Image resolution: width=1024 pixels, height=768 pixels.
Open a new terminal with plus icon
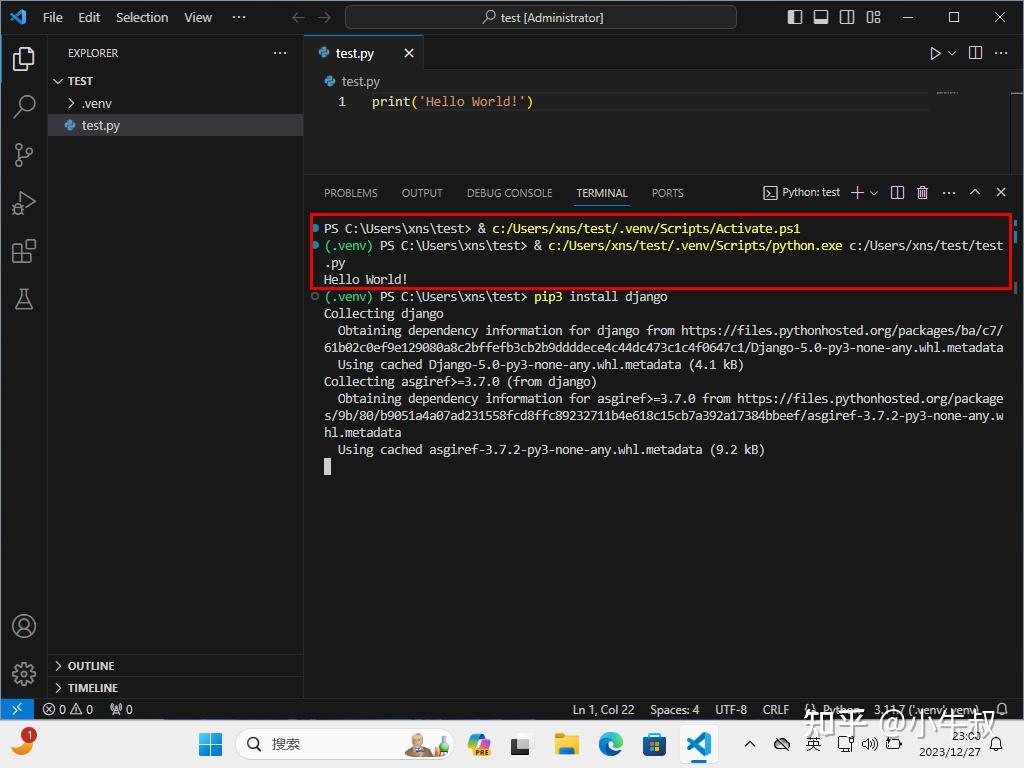coord(857,192)
